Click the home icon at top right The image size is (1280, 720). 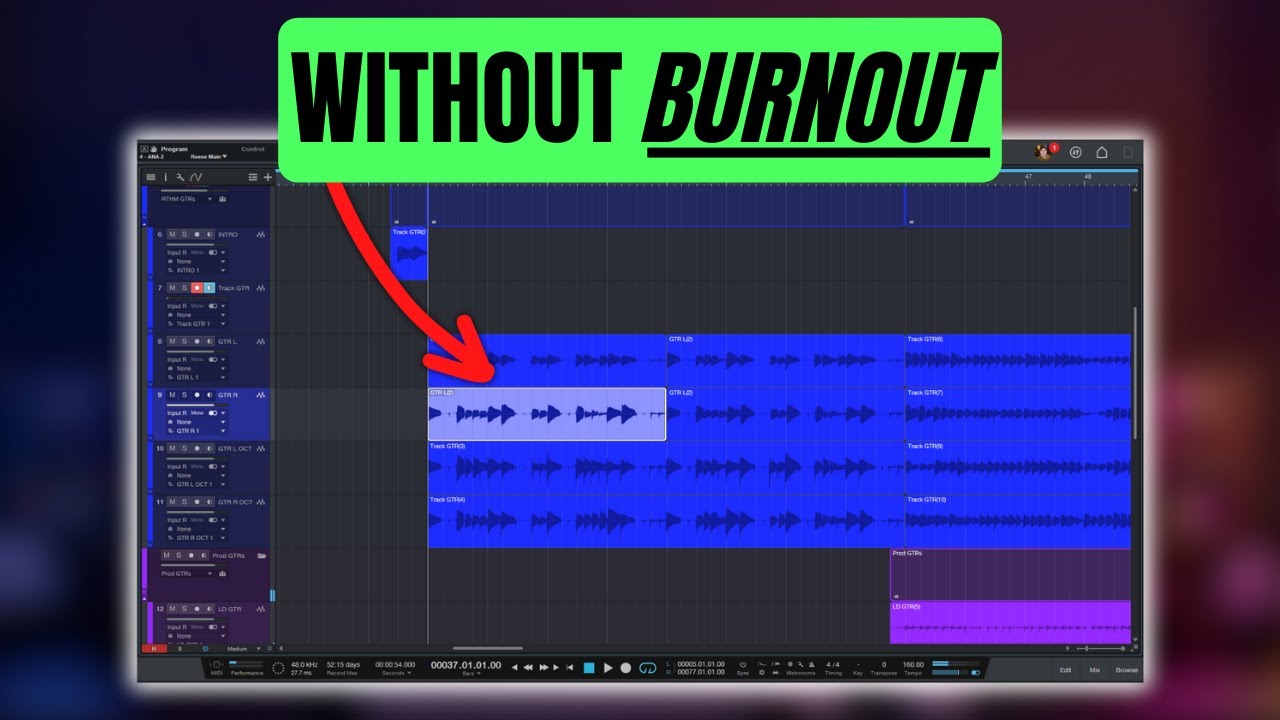1102,152
